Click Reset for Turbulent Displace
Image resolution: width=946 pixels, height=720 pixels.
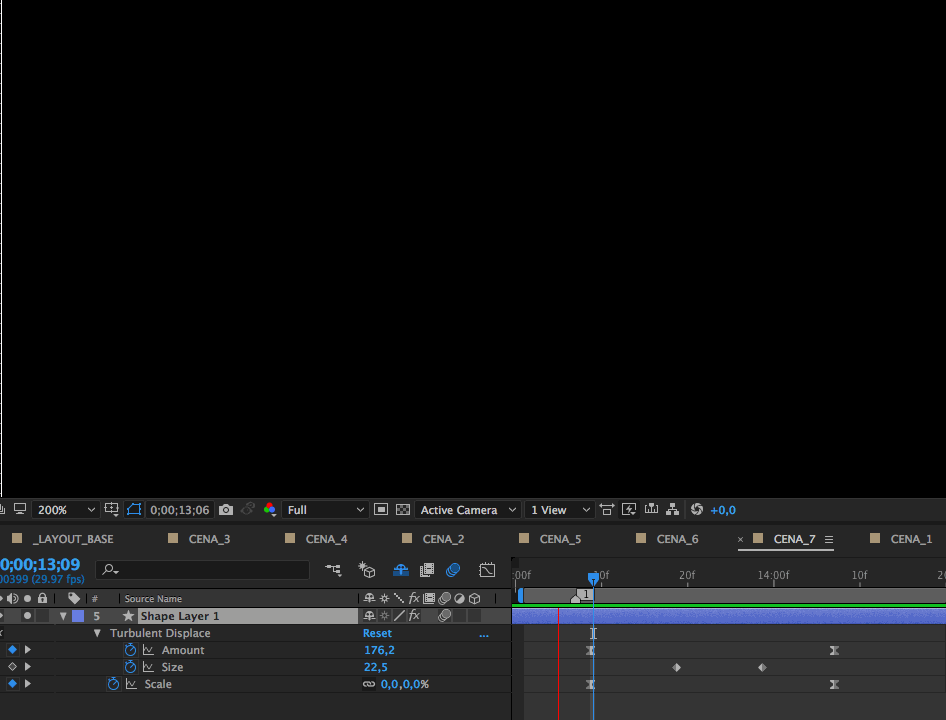click(377, 633)
